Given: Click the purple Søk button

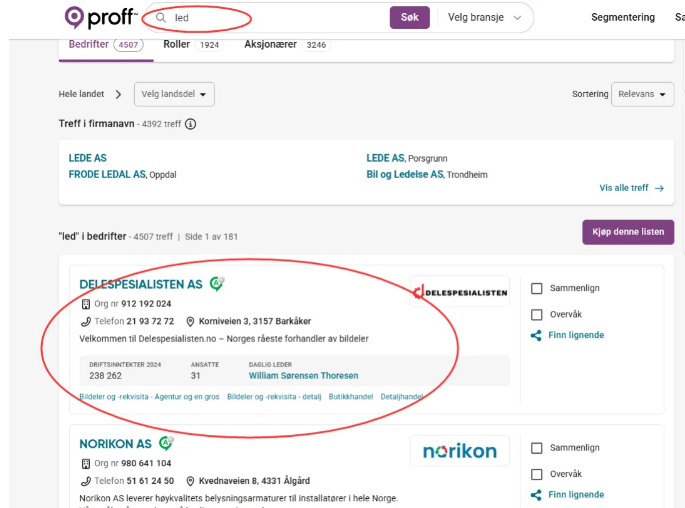Looking at the screenshot, I should [x=410, y=17].
